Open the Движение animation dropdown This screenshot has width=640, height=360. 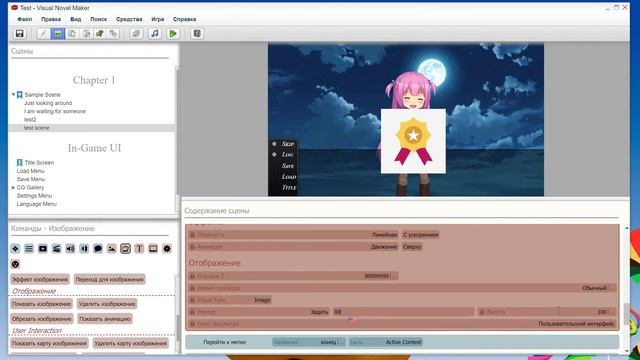tap(384, 247)
